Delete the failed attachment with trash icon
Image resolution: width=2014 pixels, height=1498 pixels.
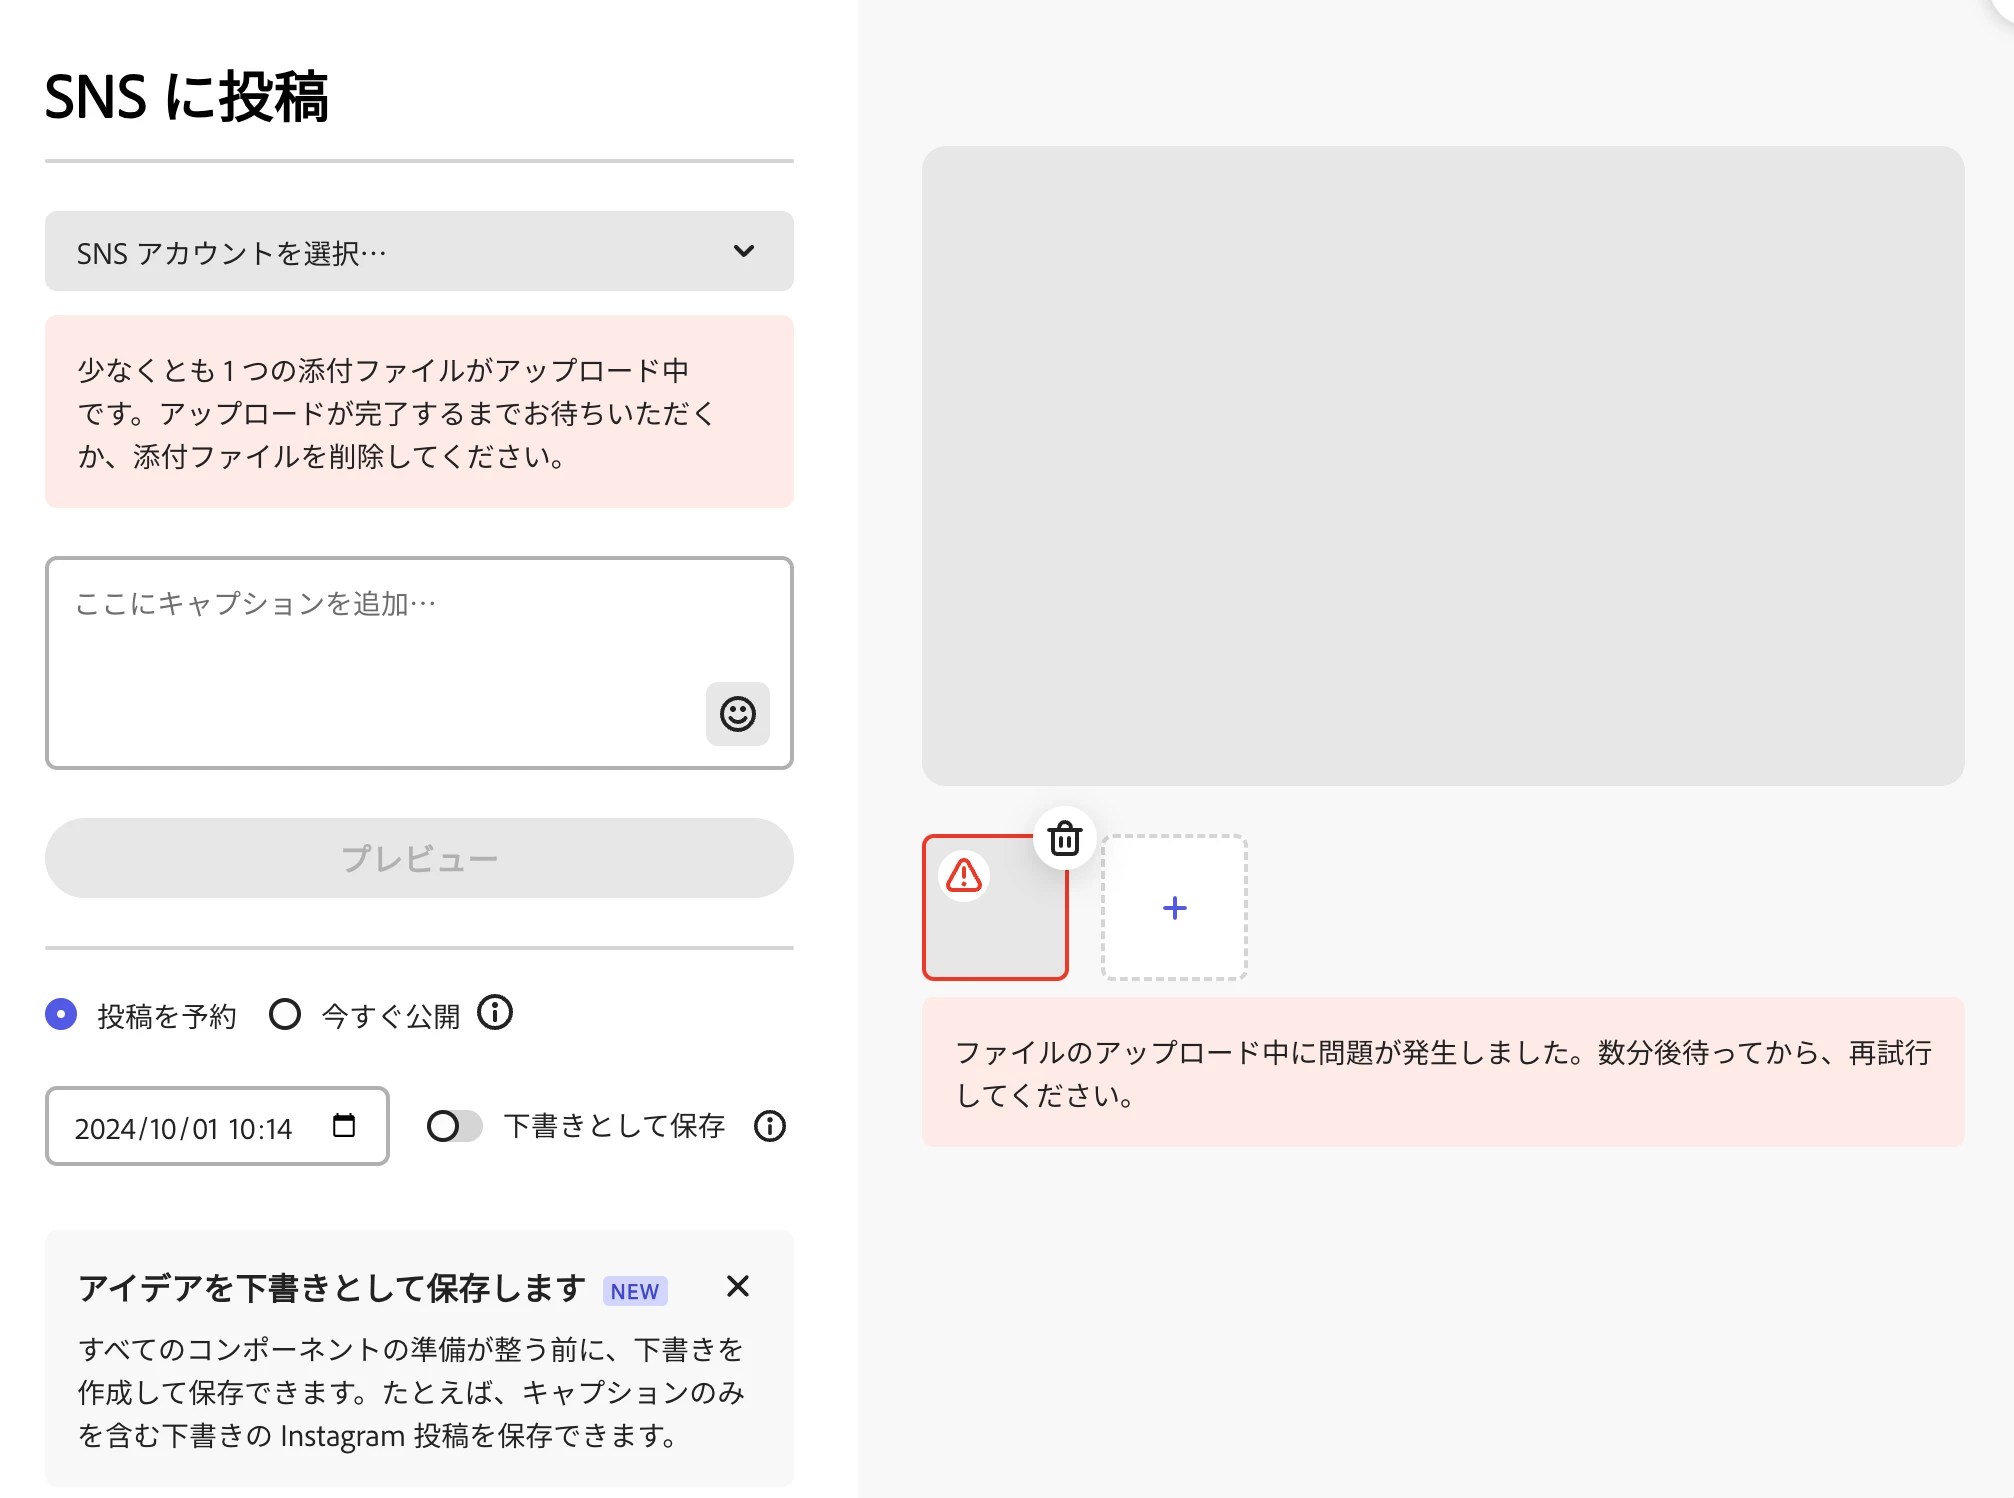[1064, 838]
